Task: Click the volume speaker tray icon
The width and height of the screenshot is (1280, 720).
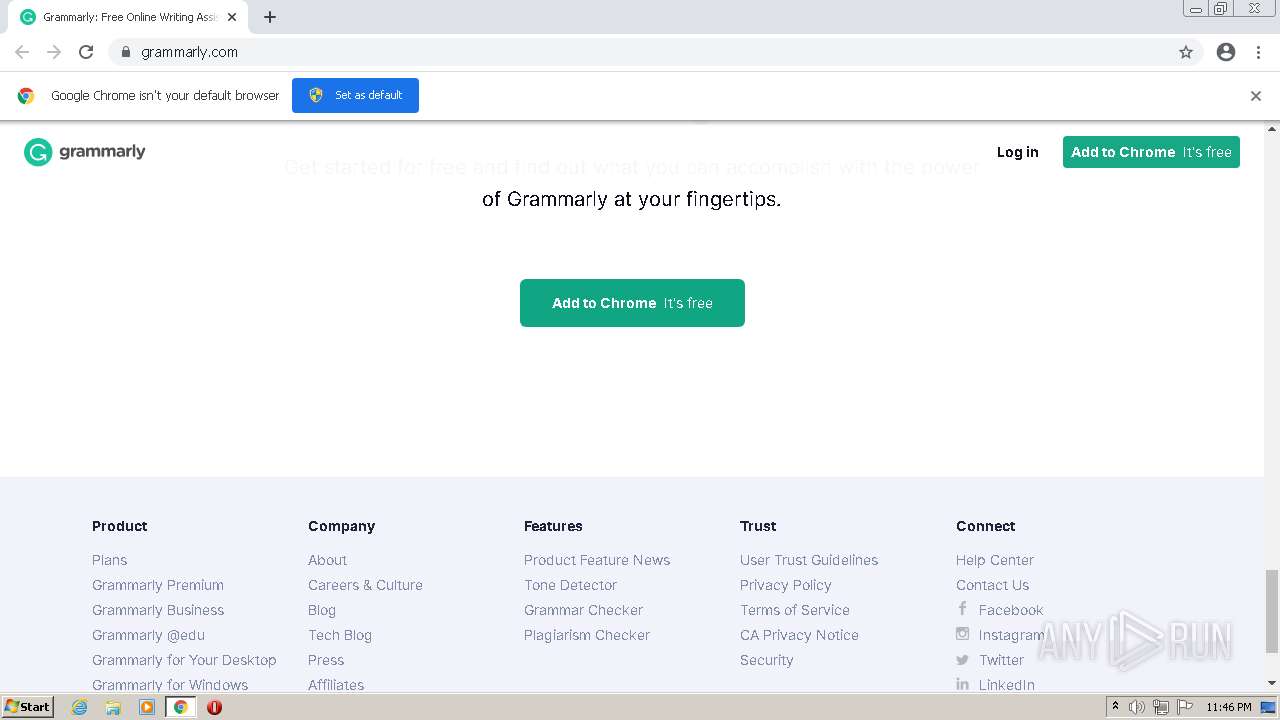Action: 1137,707
